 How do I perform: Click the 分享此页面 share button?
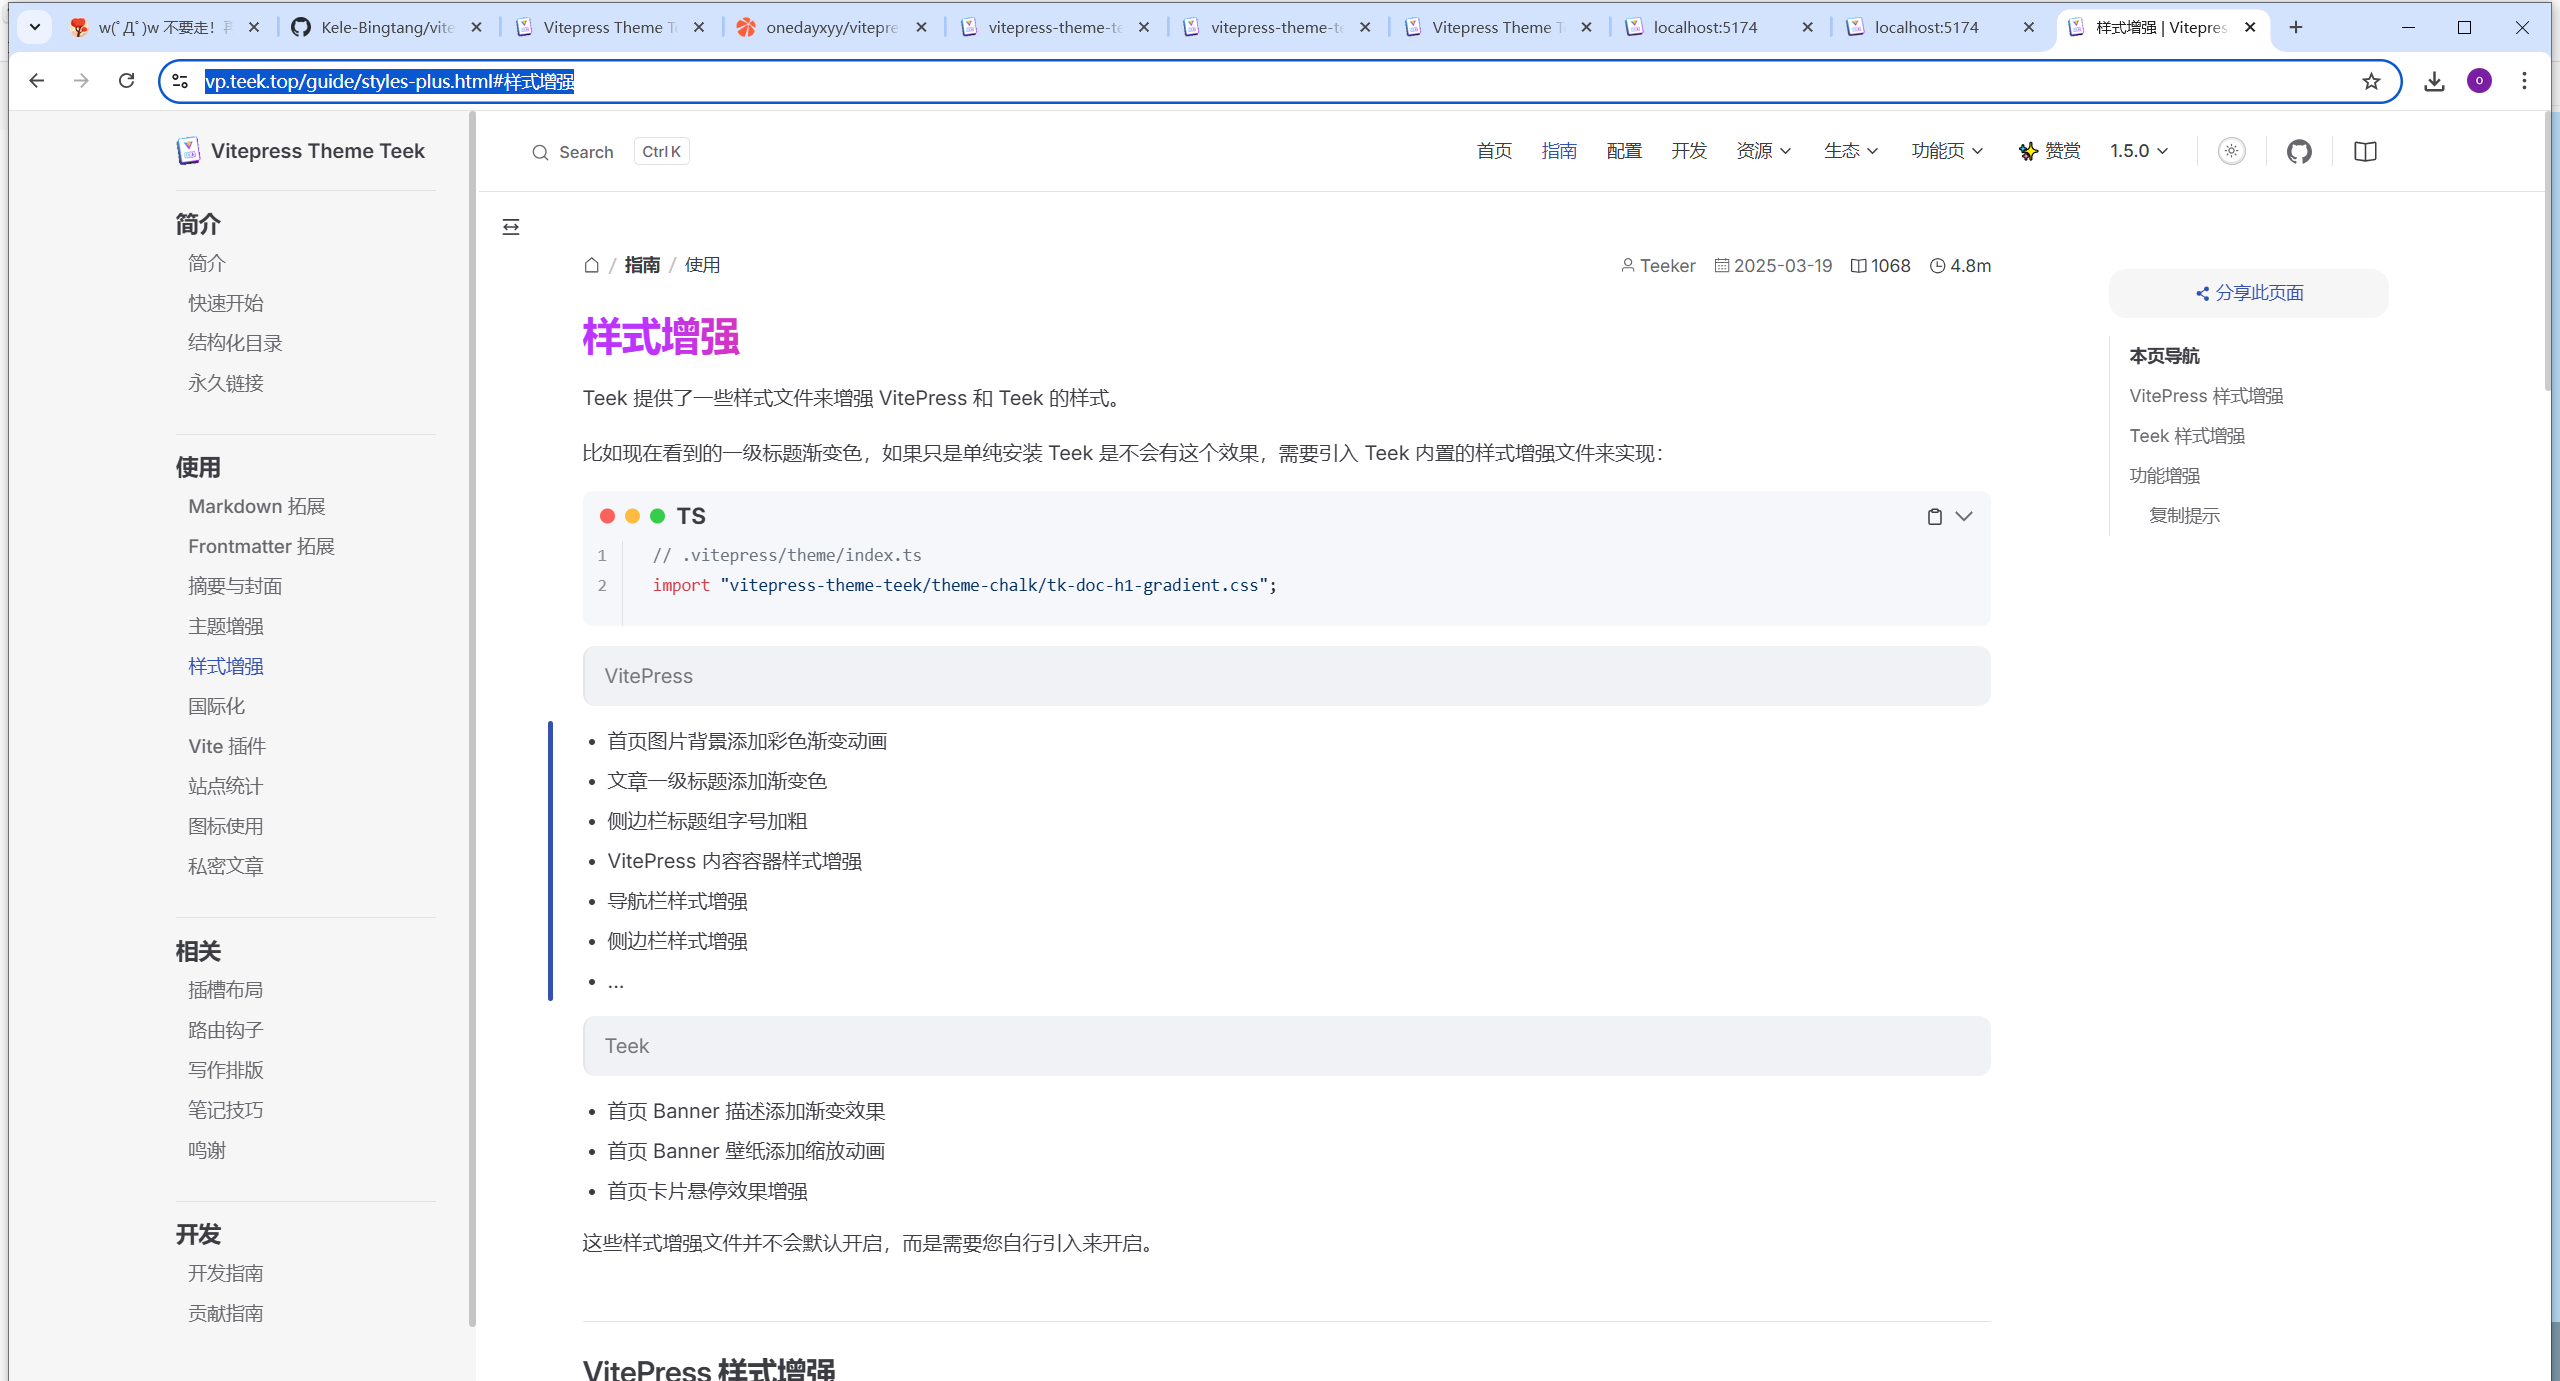pyautogui.click(x=2248, y=293)
